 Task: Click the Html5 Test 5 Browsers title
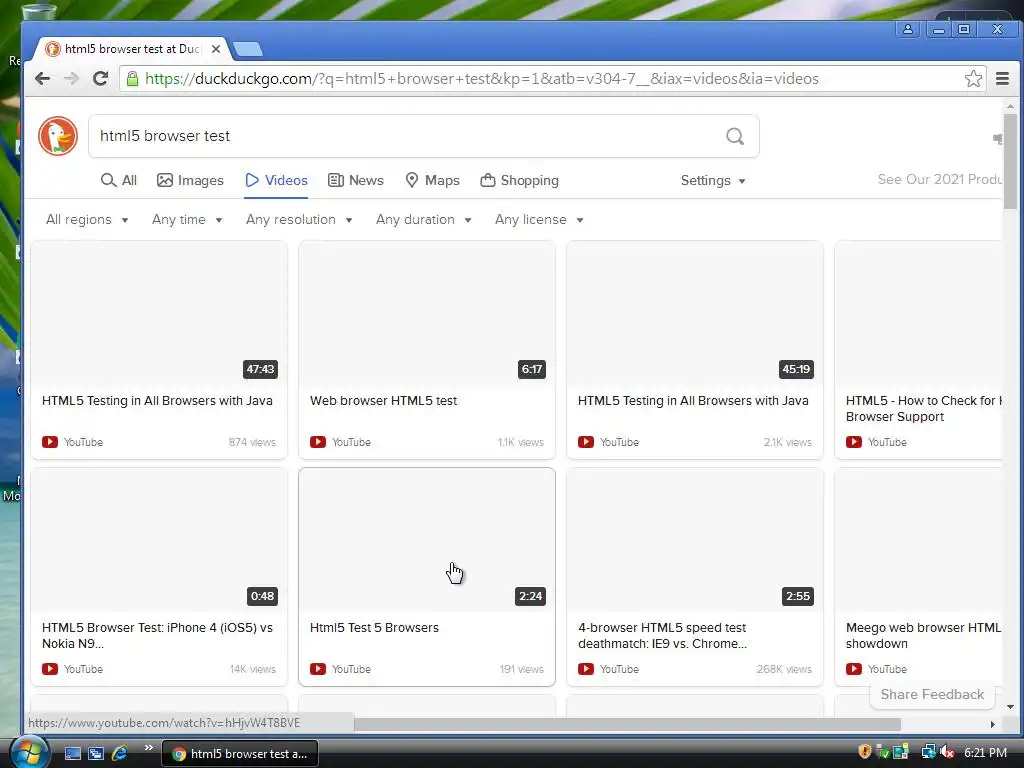coord(374,628)
